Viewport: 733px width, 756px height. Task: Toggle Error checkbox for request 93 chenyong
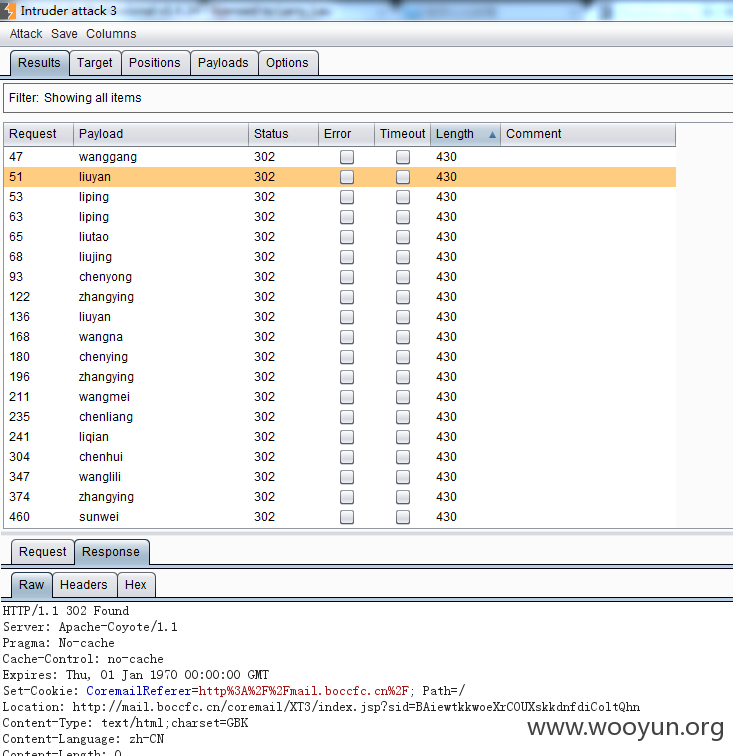click(347, 277)
